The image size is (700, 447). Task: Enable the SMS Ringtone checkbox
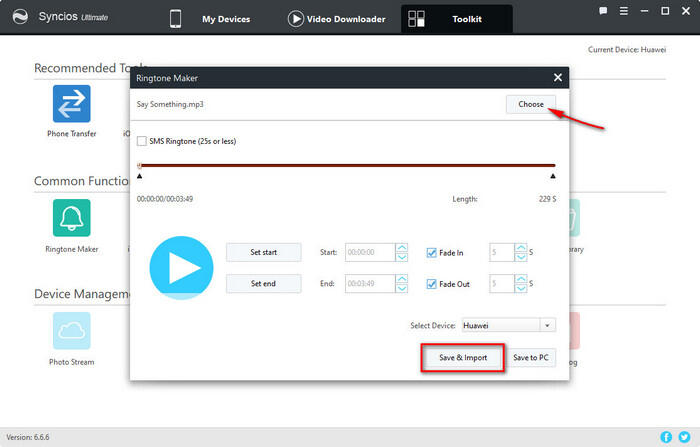point(142,141)
